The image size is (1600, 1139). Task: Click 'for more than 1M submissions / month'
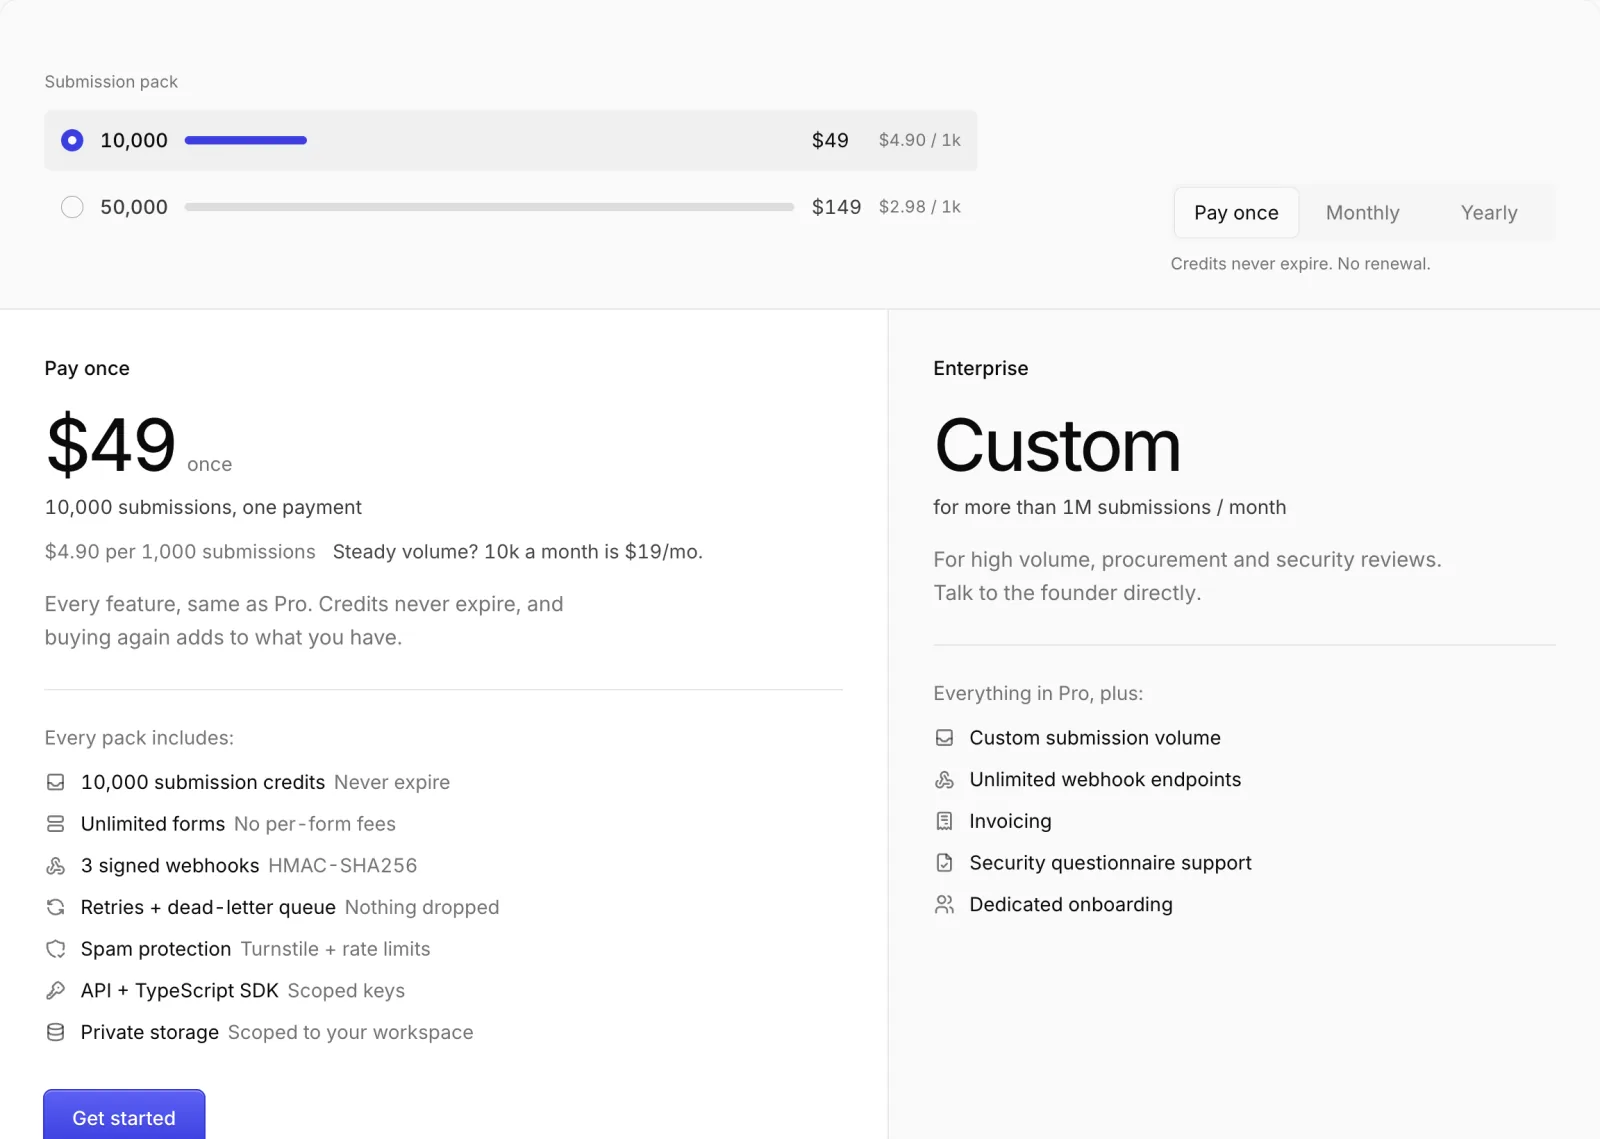click(1110, 508)
